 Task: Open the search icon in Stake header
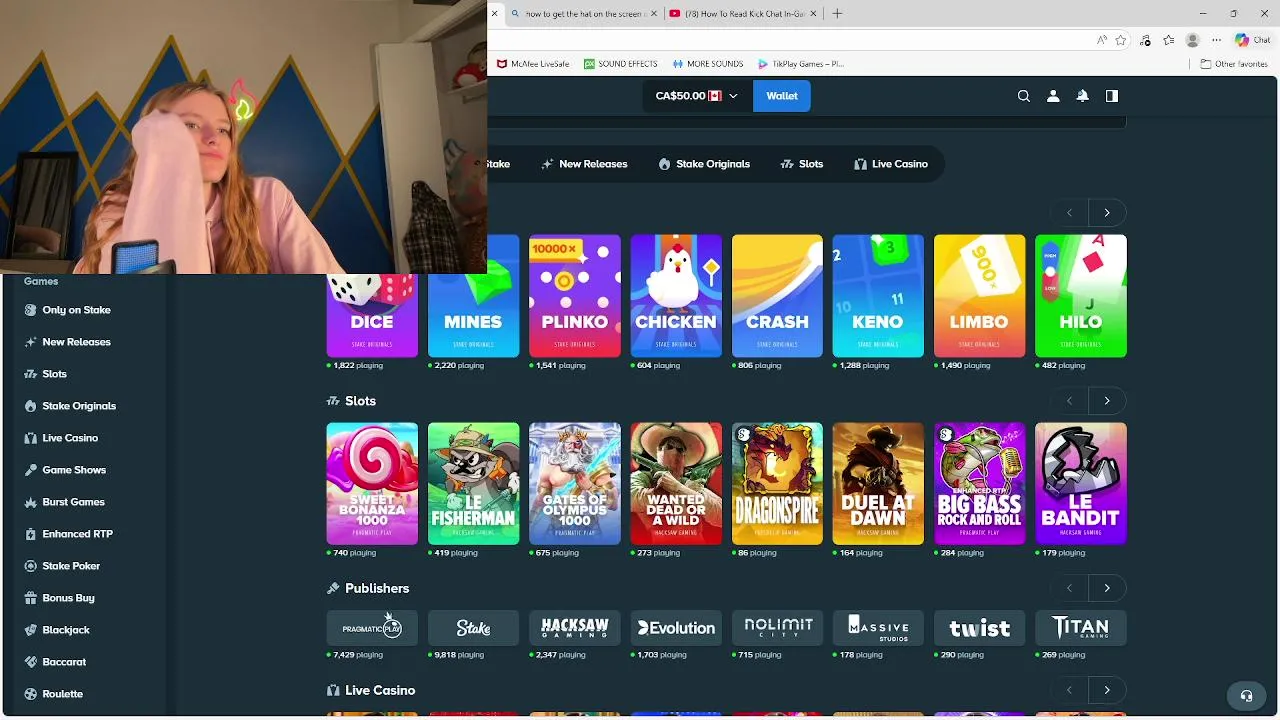pos(1023,96)
